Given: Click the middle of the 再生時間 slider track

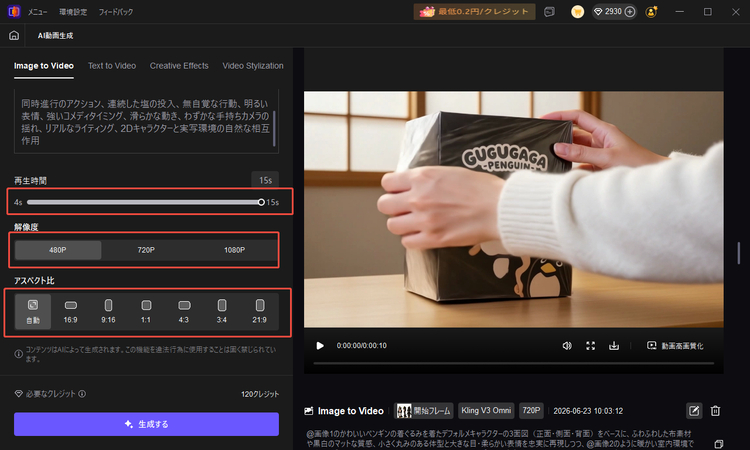Looking at the screenshot, I should (x=143, y=202).
